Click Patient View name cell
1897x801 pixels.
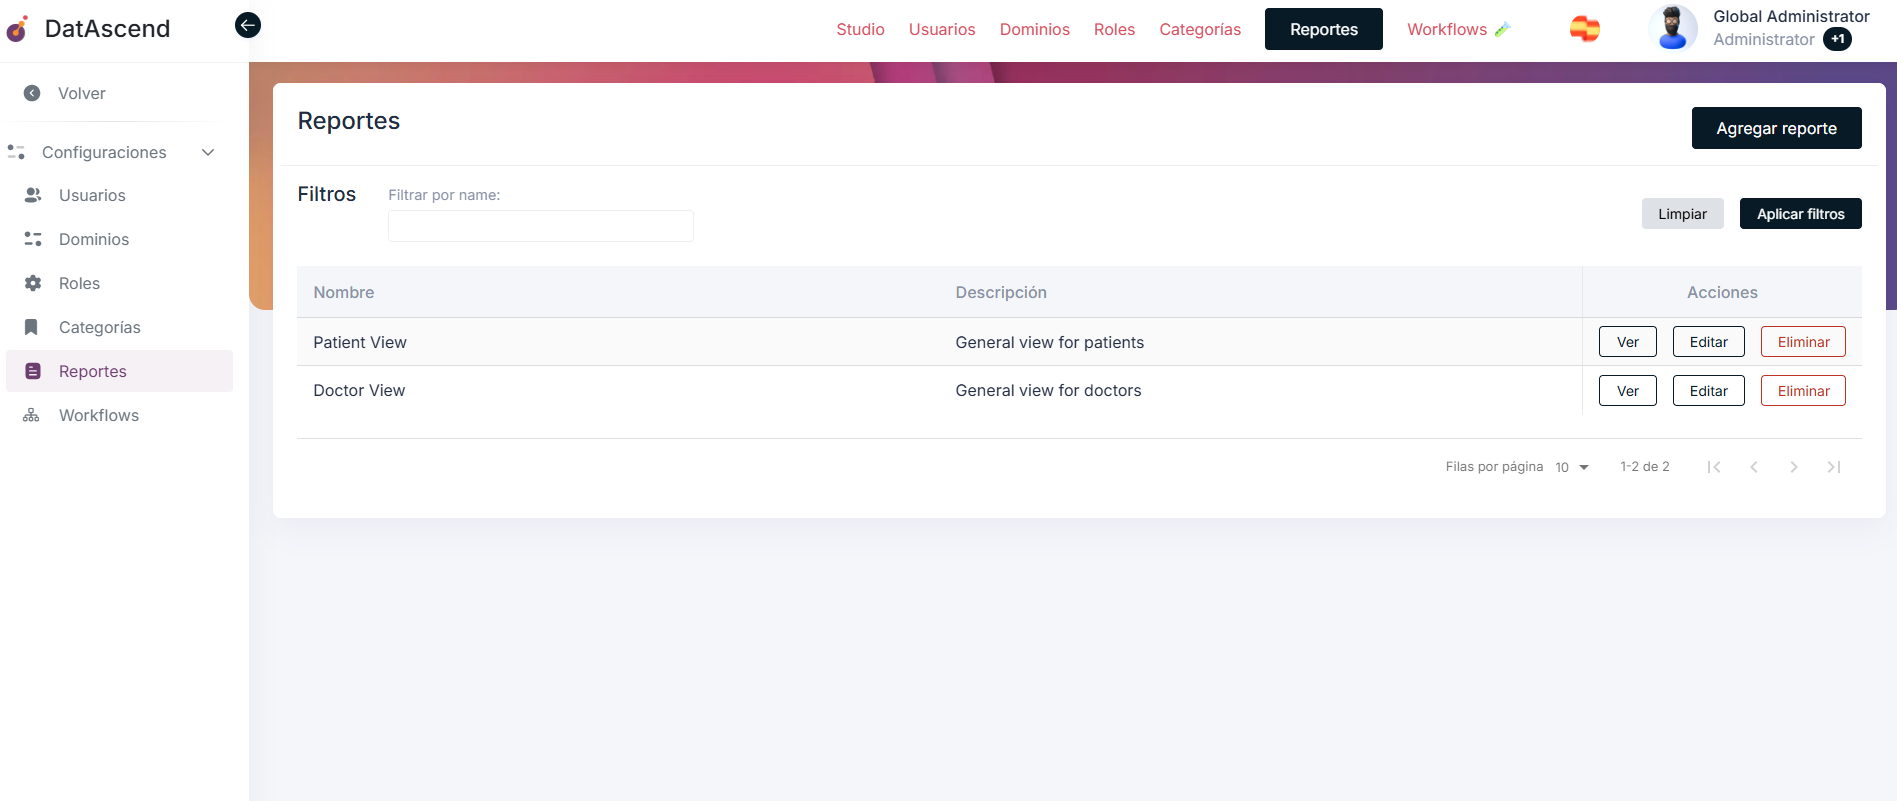[x=360, y=342]
